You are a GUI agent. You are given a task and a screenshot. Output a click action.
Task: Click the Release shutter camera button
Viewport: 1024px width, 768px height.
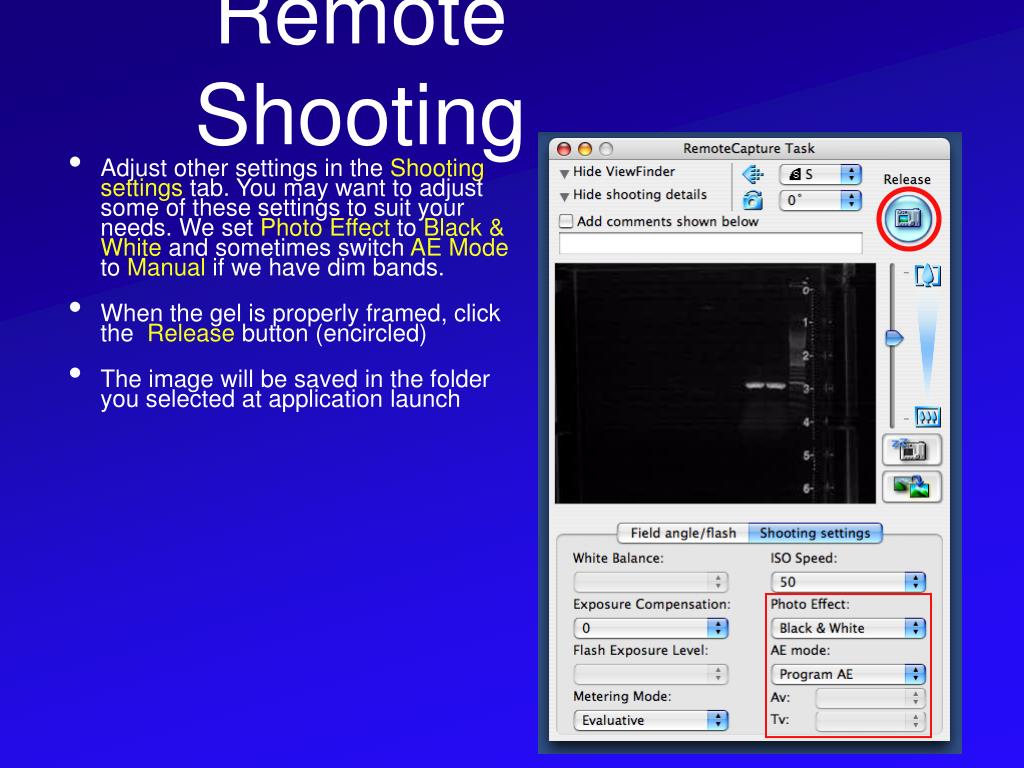[x=907, y=218]
